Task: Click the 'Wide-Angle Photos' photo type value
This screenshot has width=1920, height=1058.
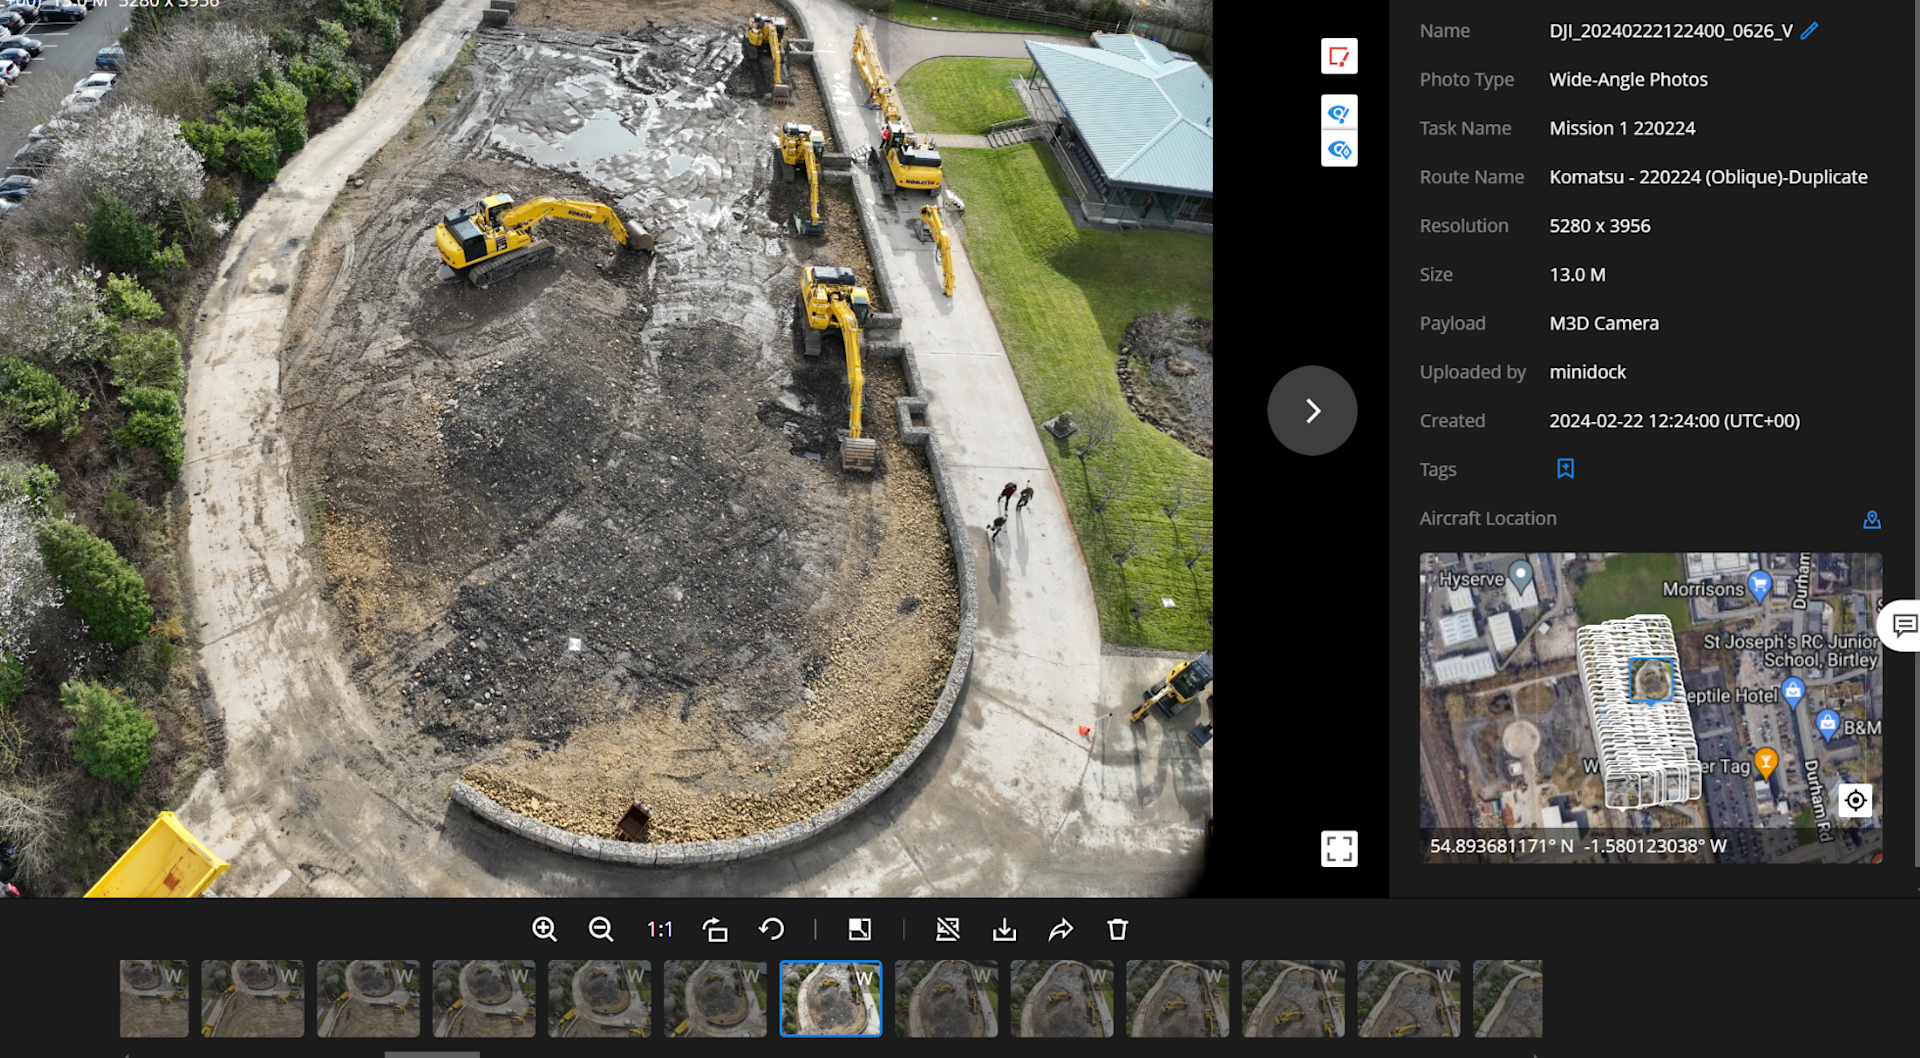Action: tap(1628, 80)
